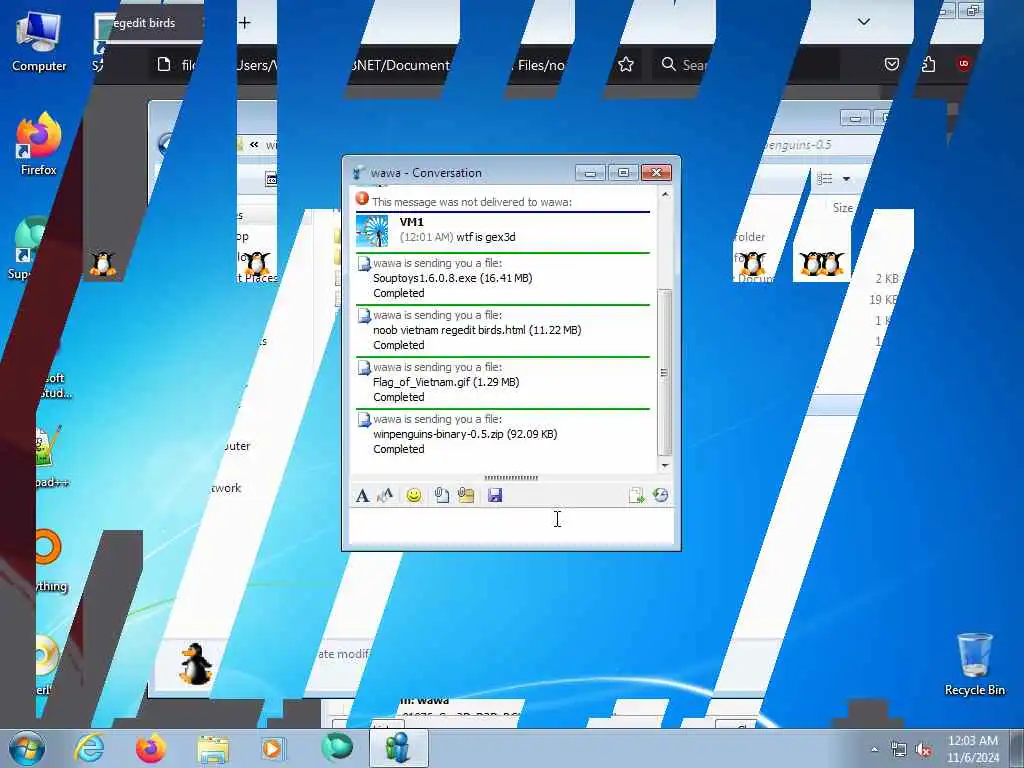This screenshot has width=1024, height=768.
Task: Click the 'wtf is gex3d' message text
Action: click(x=486, y=237)
